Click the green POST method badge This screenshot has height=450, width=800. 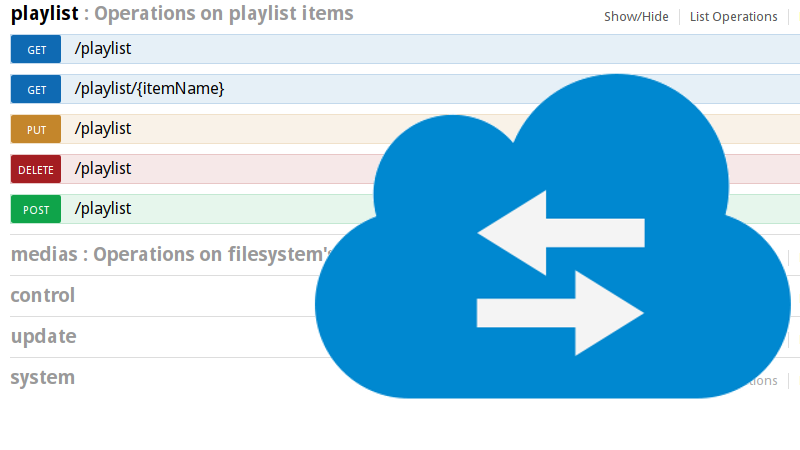pos(36,209)
